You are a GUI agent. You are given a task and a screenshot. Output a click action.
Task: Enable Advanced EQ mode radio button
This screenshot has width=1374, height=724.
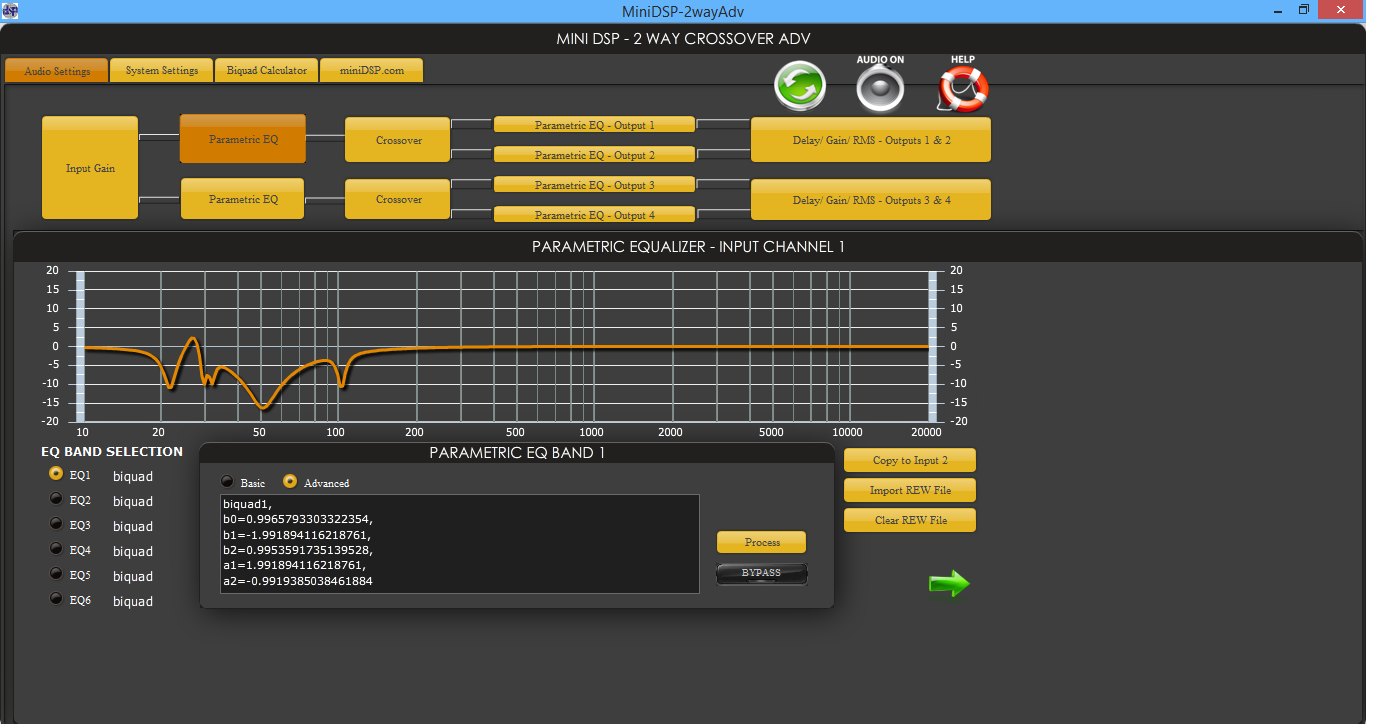(290, 481)
